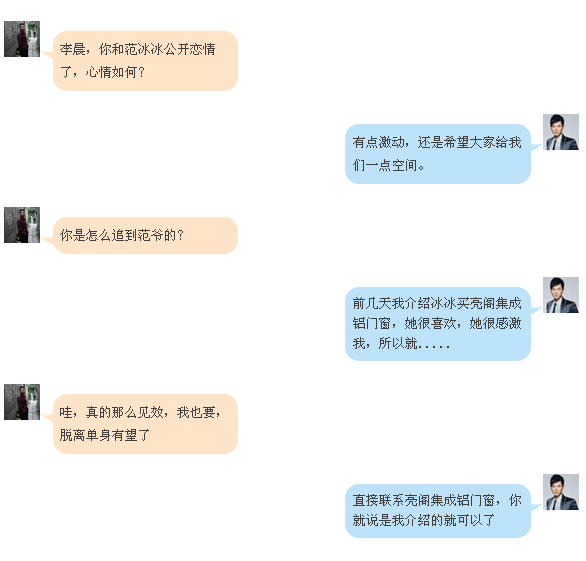586x561 pixels.
Task: Click the tail pointer of the 你是怎么追到范爷的 bubble
Action: pyautogui.click(x=48, y=240)
